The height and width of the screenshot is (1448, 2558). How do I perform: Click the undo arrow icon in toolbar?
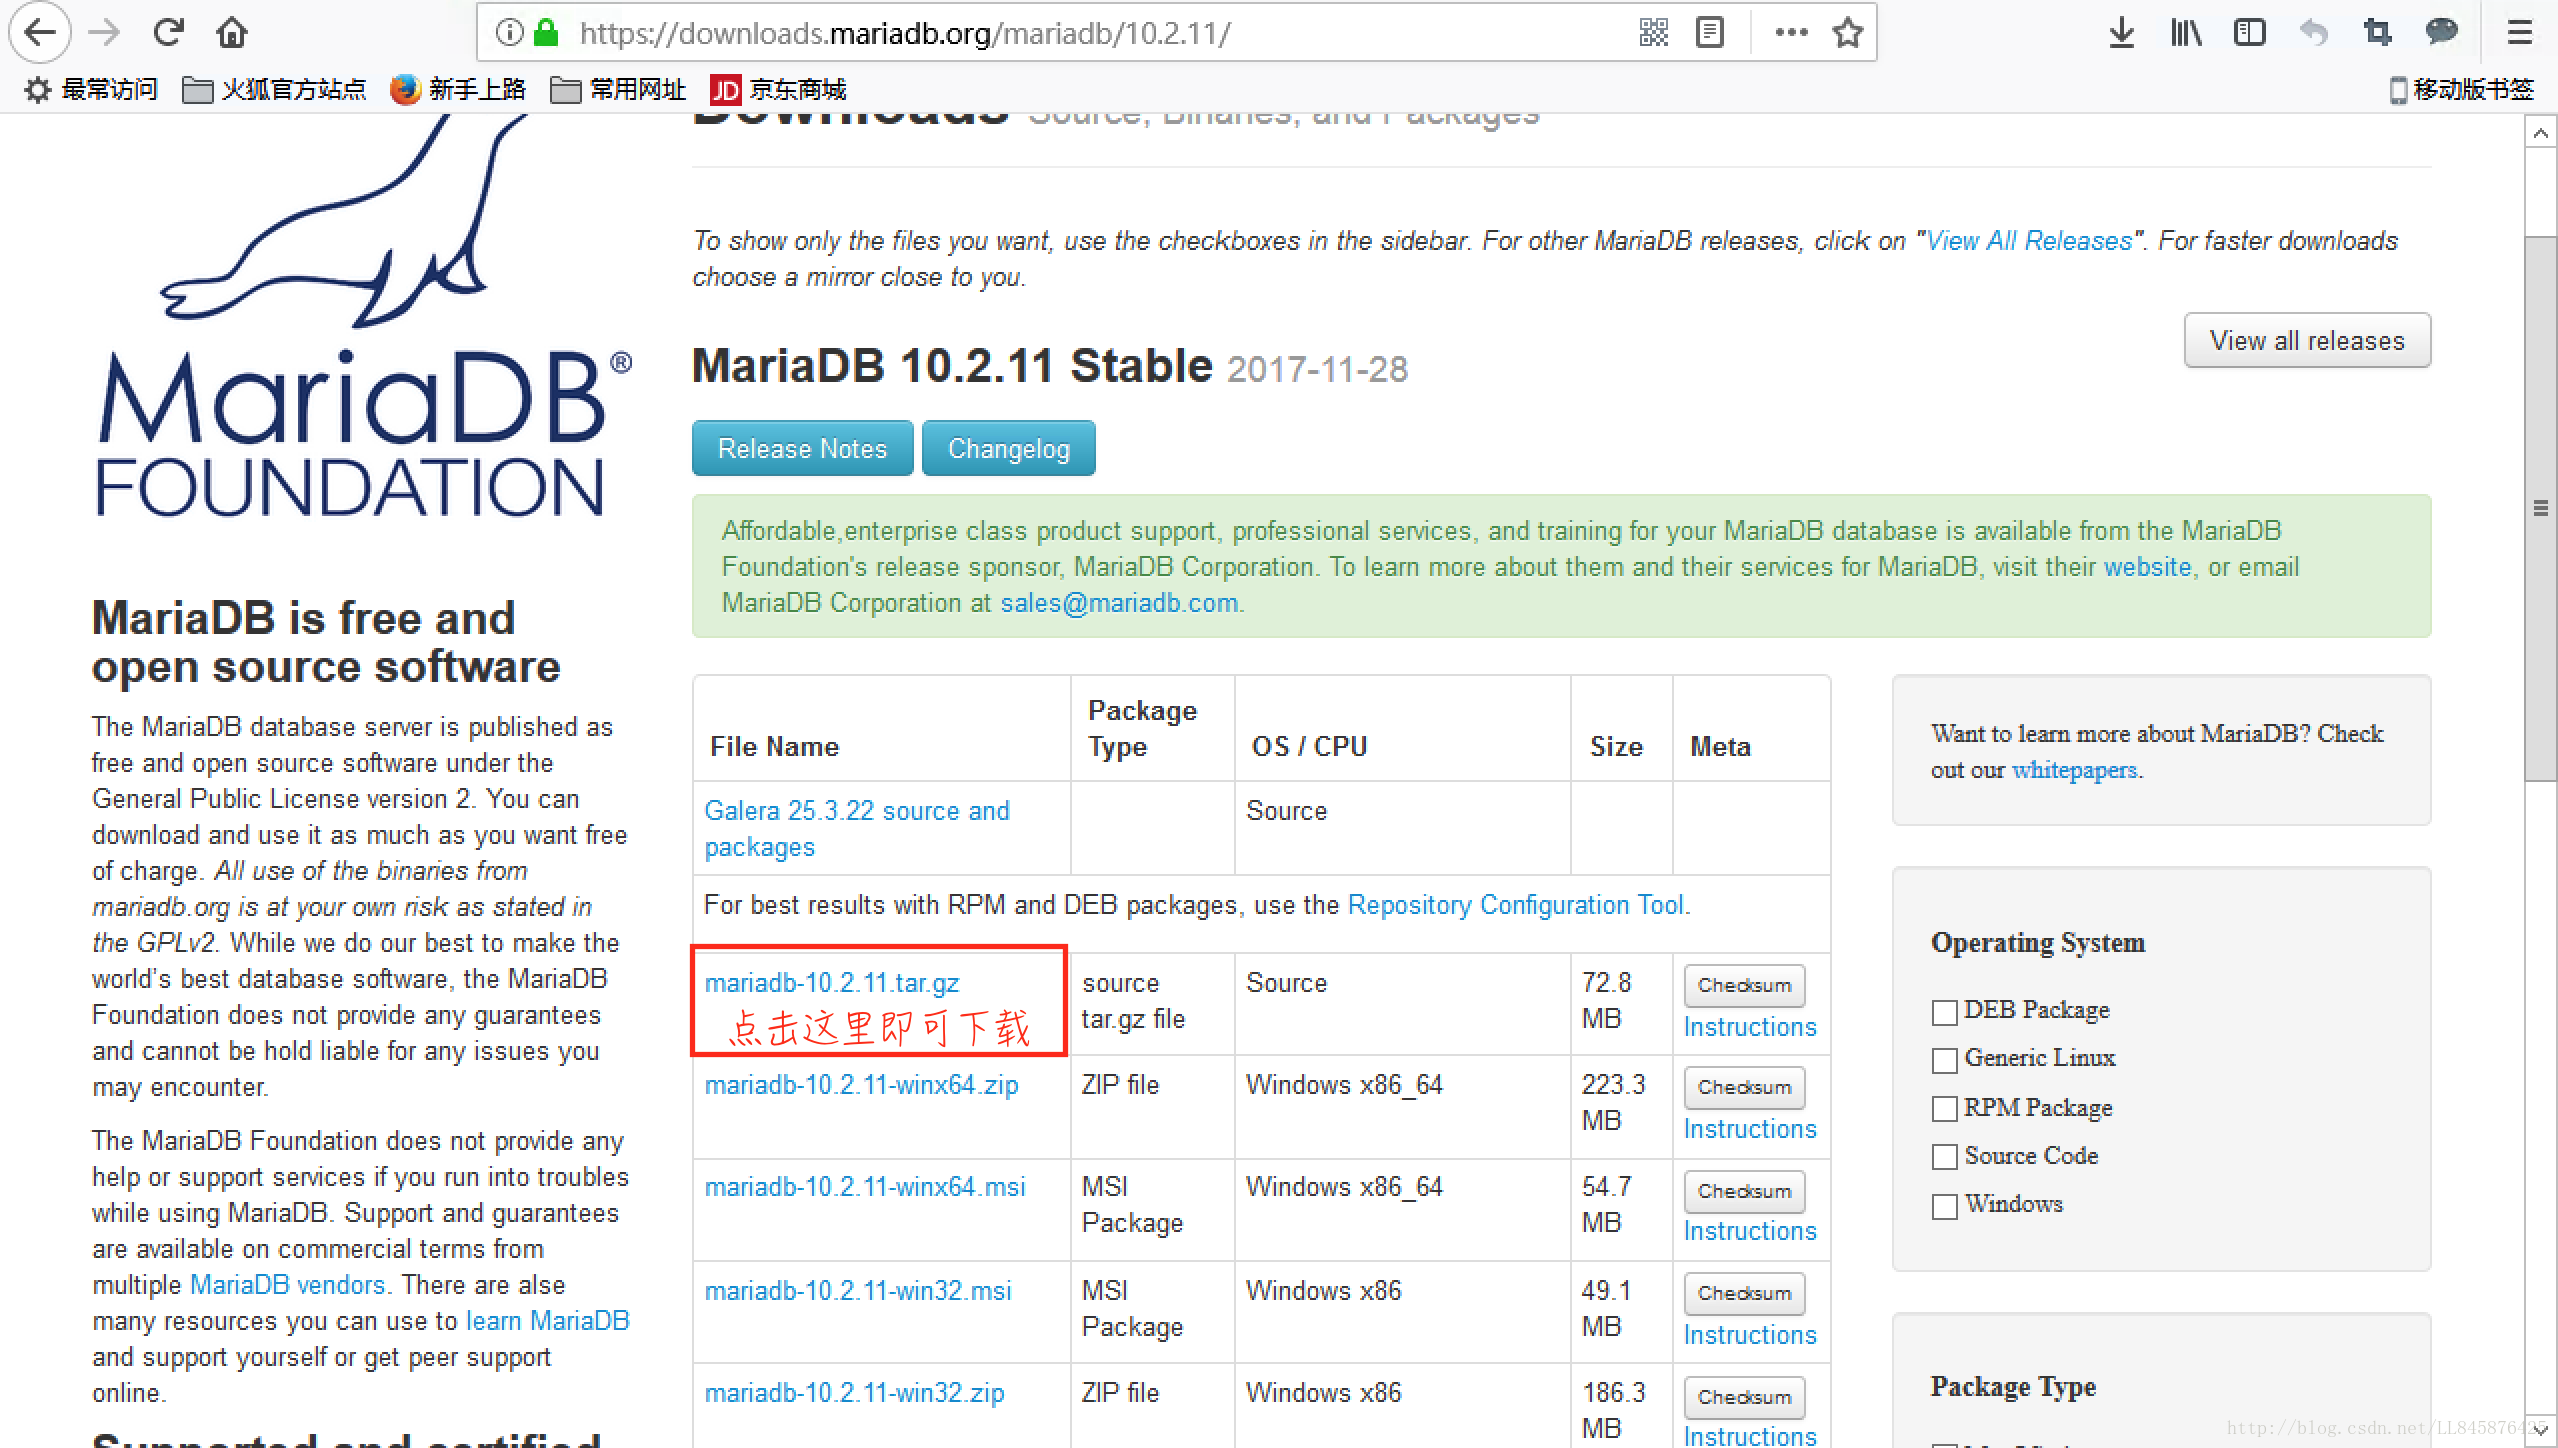(2313, 33)
